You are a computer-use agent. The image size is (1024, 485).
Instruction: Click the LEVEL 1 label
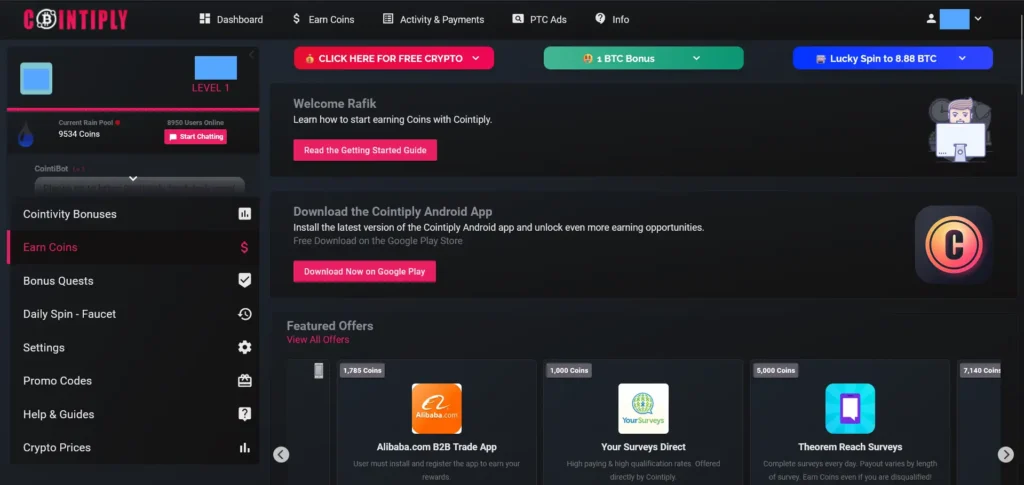[210, 87]
